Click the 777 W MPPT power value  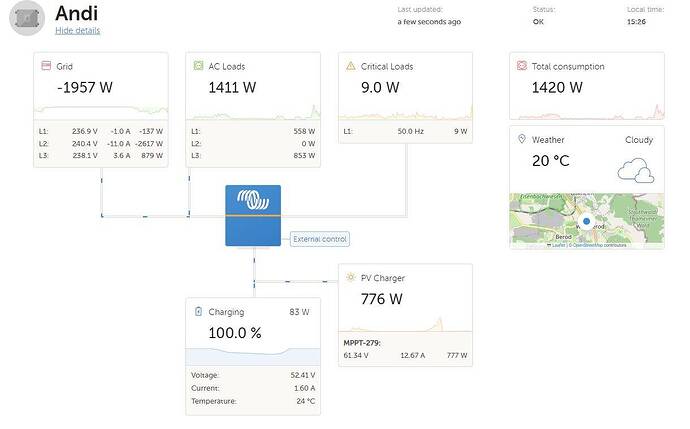click(x=457, y=355)
